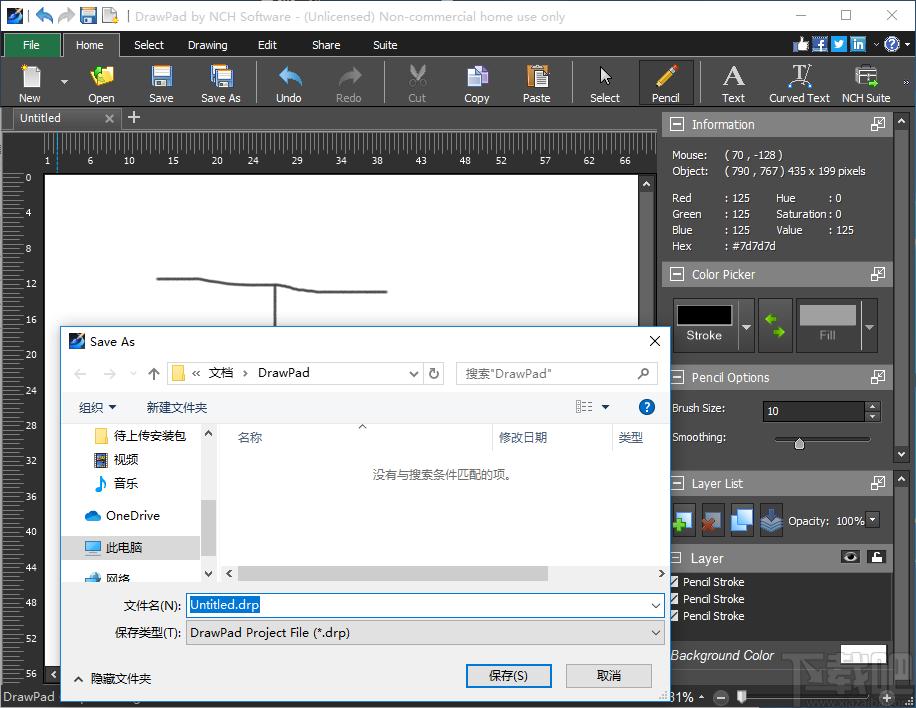The height and width of the screenshot is (708, 916).
Task: Toggle Layer visibility eye icon
Action: 850,557
